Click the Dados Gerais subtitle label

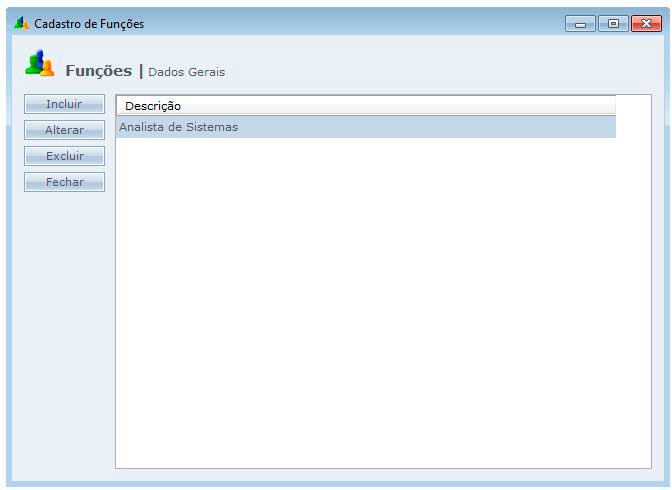(187, 72)
